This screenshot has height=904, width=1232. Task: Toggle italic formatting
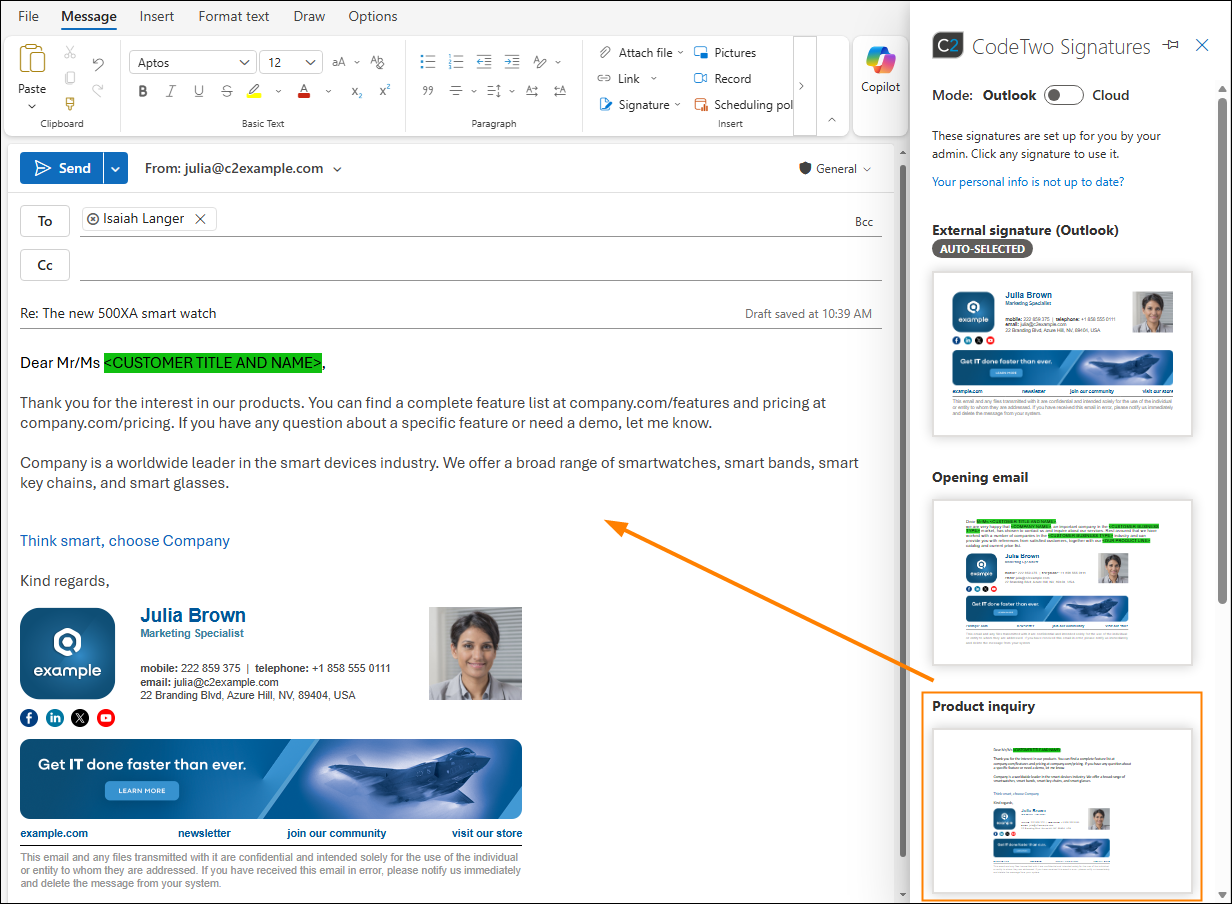point(170,91)
